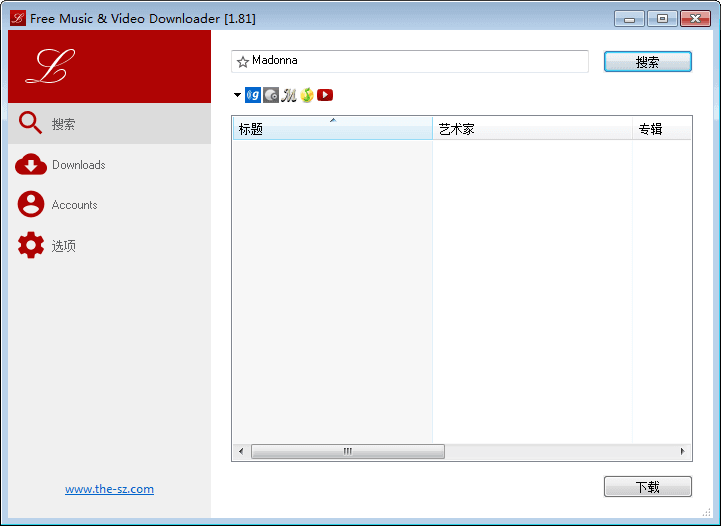721x526 pixels.
Task: Click the horizontal scrollbar left arrow
Action: [x=241, y=452]
